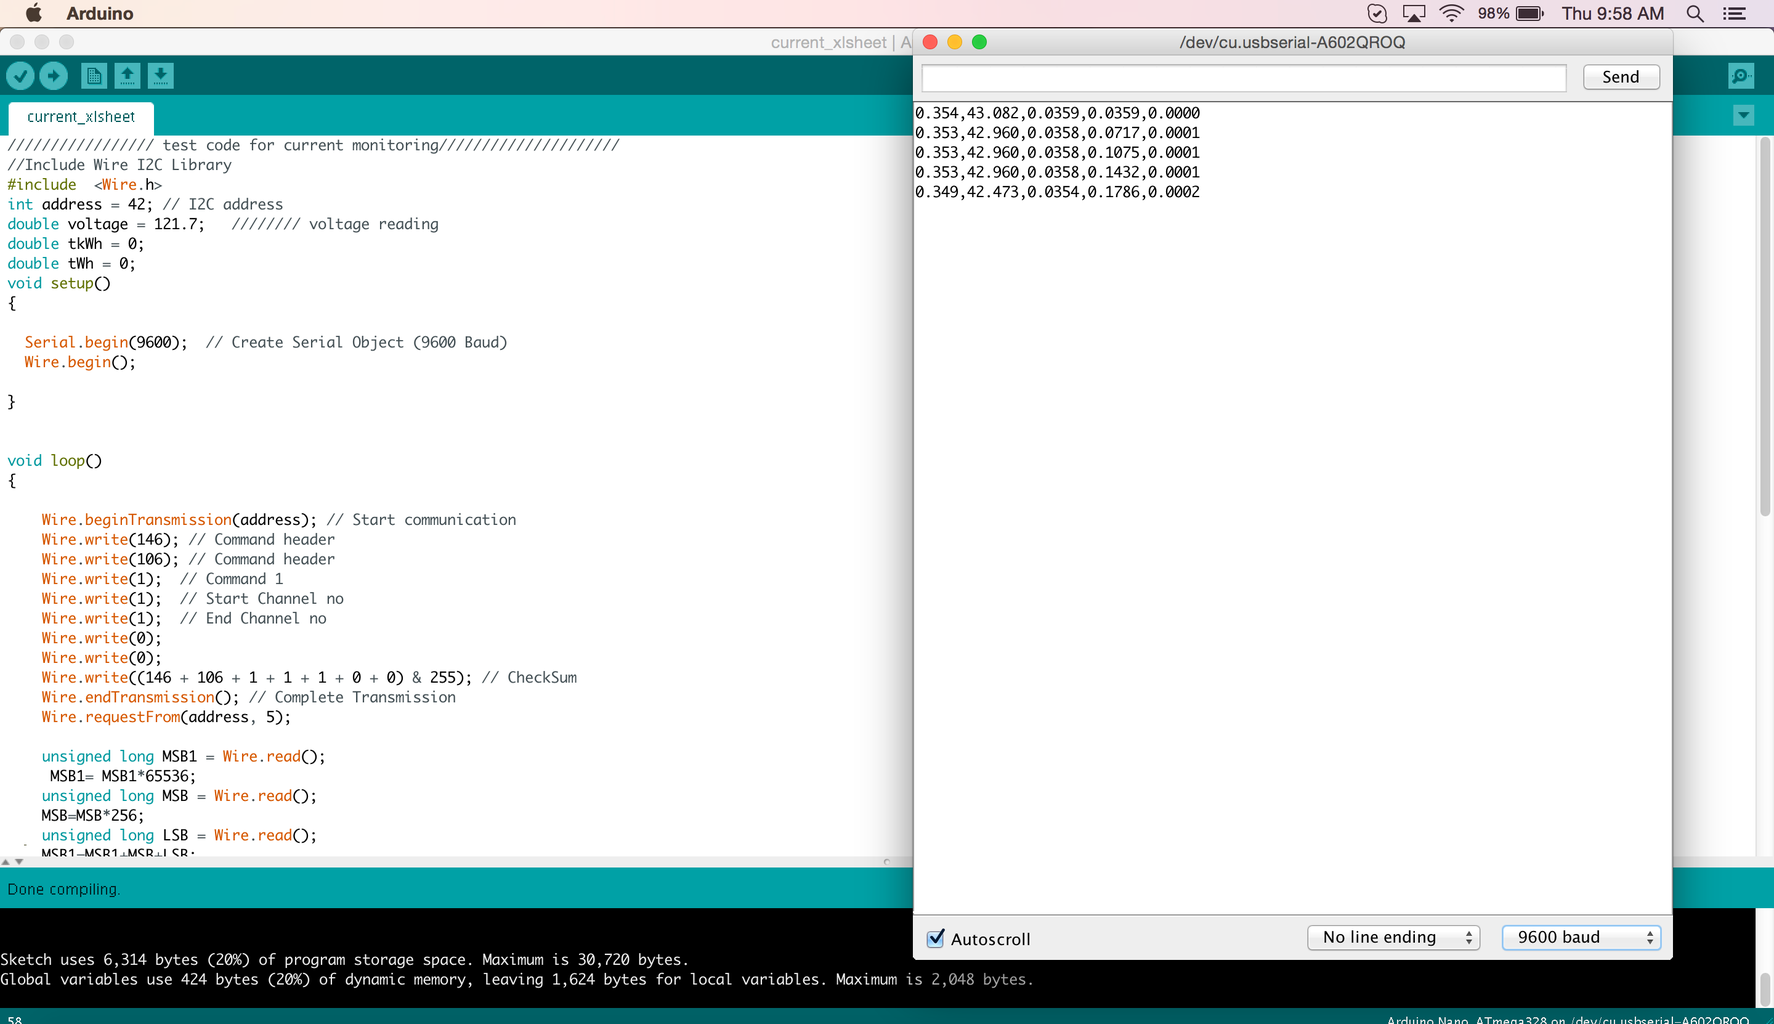
Task: Toggle the Autoscroll checkbox
Action: coord(936,938)
